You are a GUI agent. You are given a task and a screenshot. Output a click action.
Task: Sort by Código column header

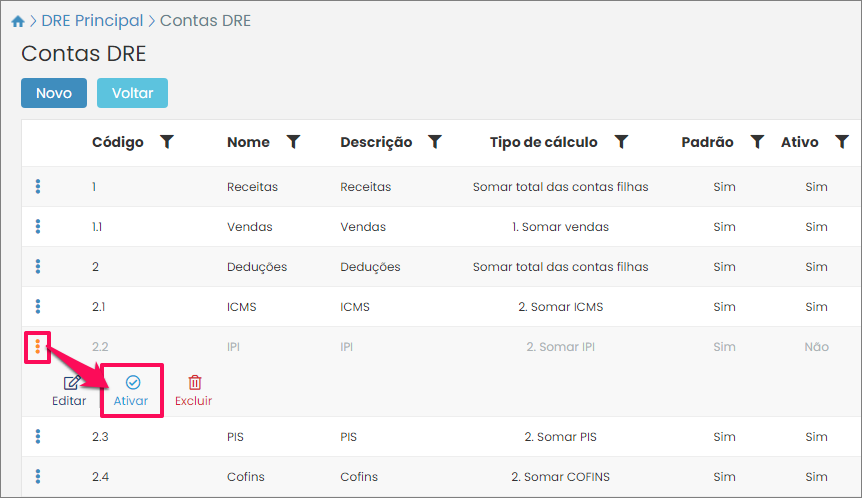(118, 142)
